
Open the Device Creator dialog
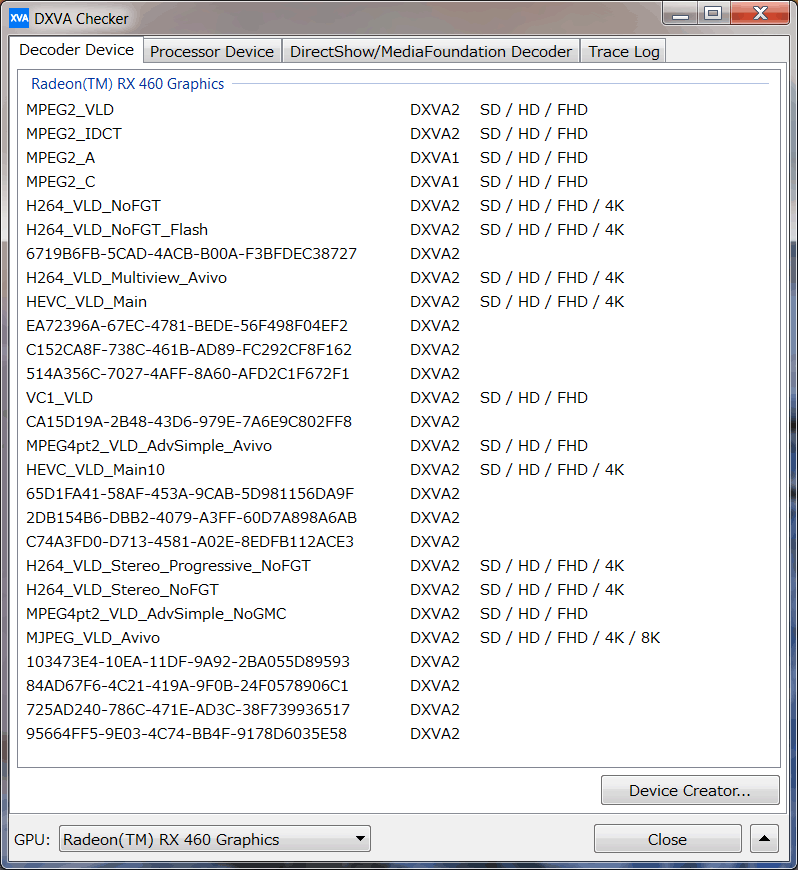click(690, 790)
